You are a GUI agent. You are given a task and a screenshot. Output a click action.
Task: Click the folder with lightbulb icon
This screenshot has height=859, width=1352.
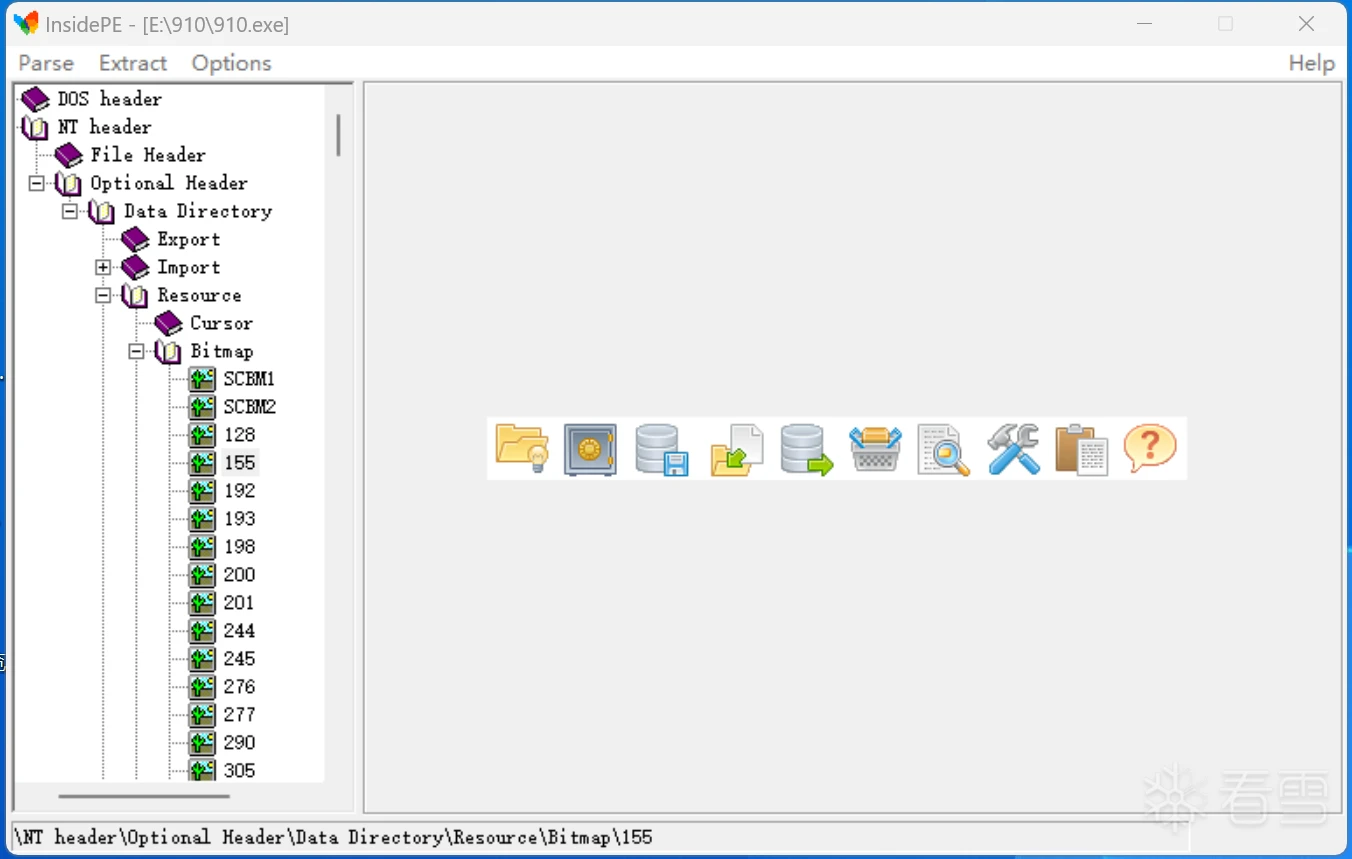[521, 449]
